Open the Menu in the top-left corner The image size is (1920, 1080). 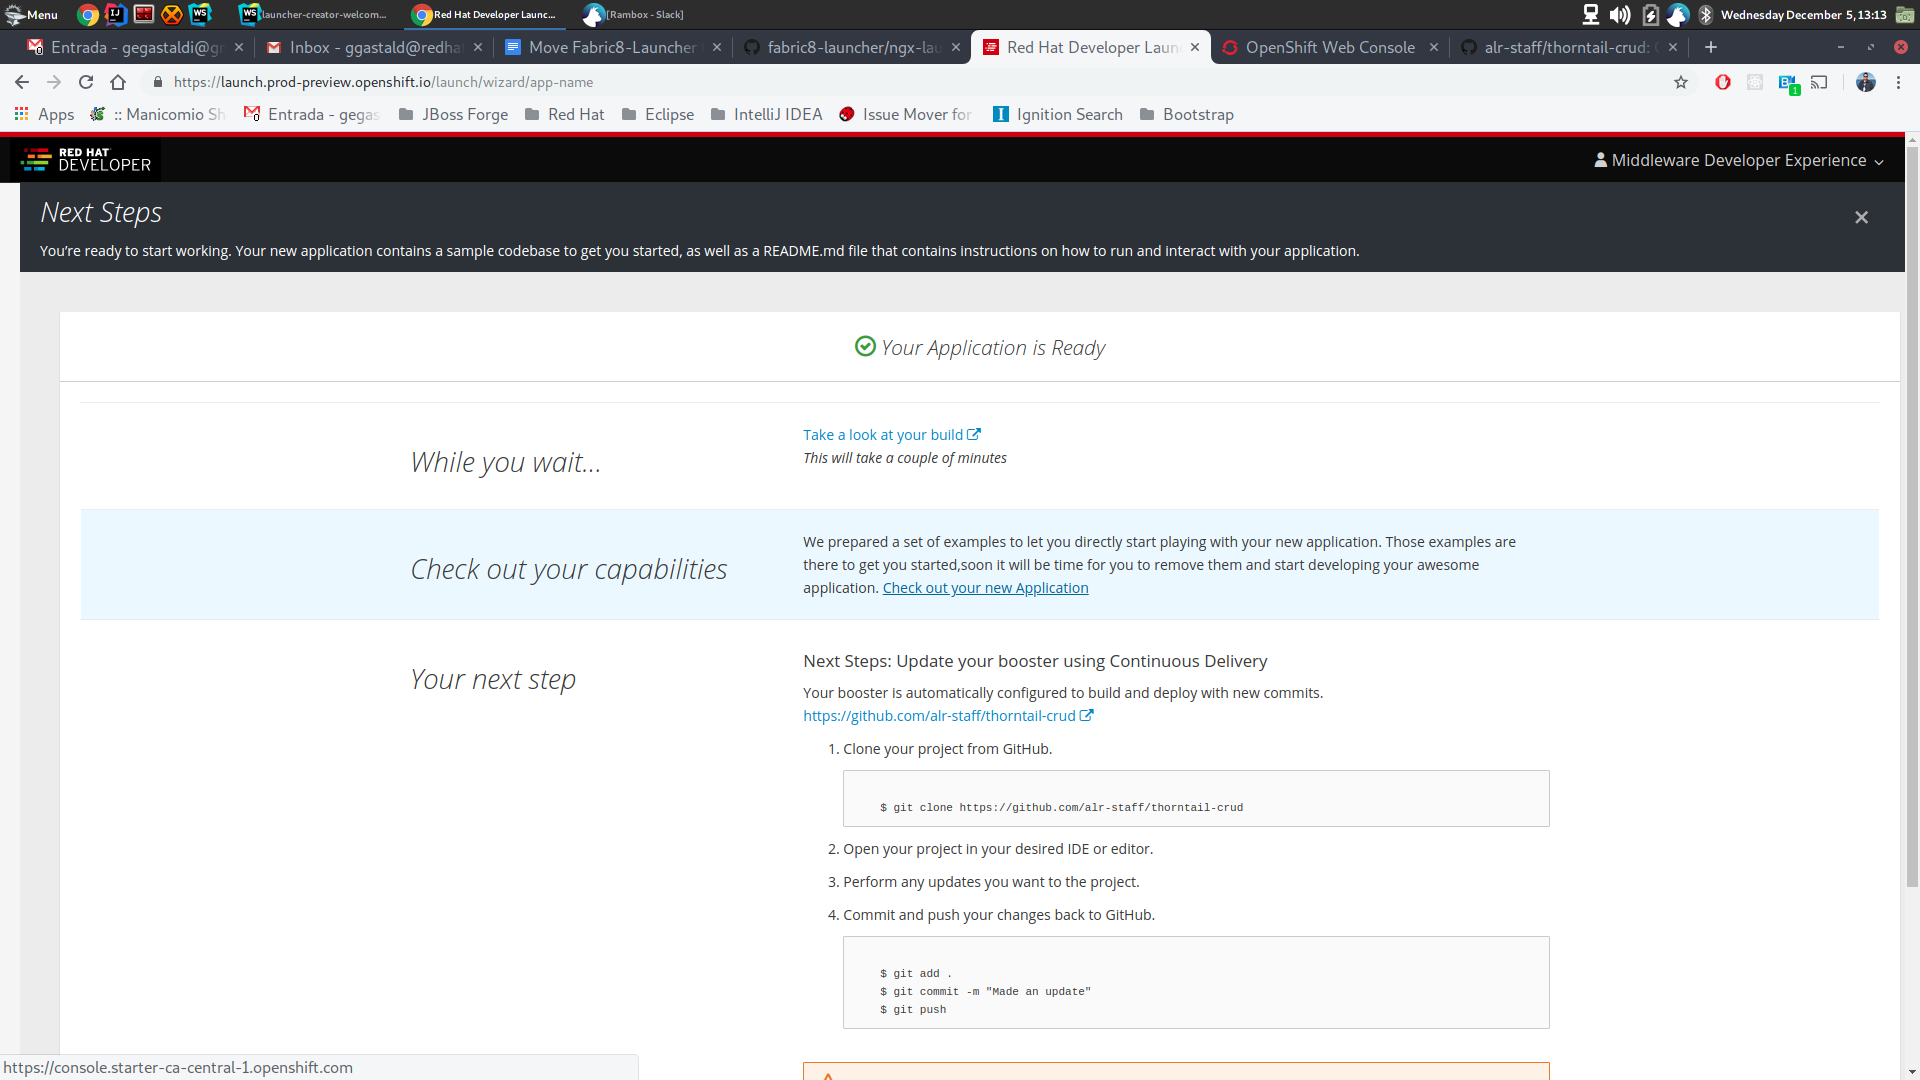pyautogui.click(x=31, y=14)
